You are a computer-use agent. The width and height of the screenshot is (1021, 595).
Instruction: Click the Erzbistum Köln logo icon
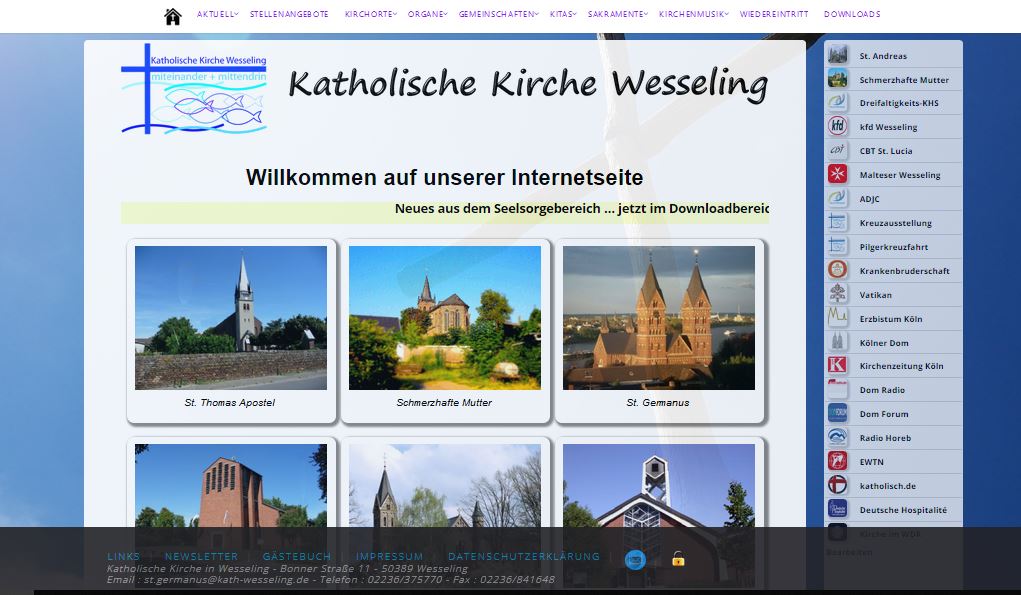[x=837, y=318]
